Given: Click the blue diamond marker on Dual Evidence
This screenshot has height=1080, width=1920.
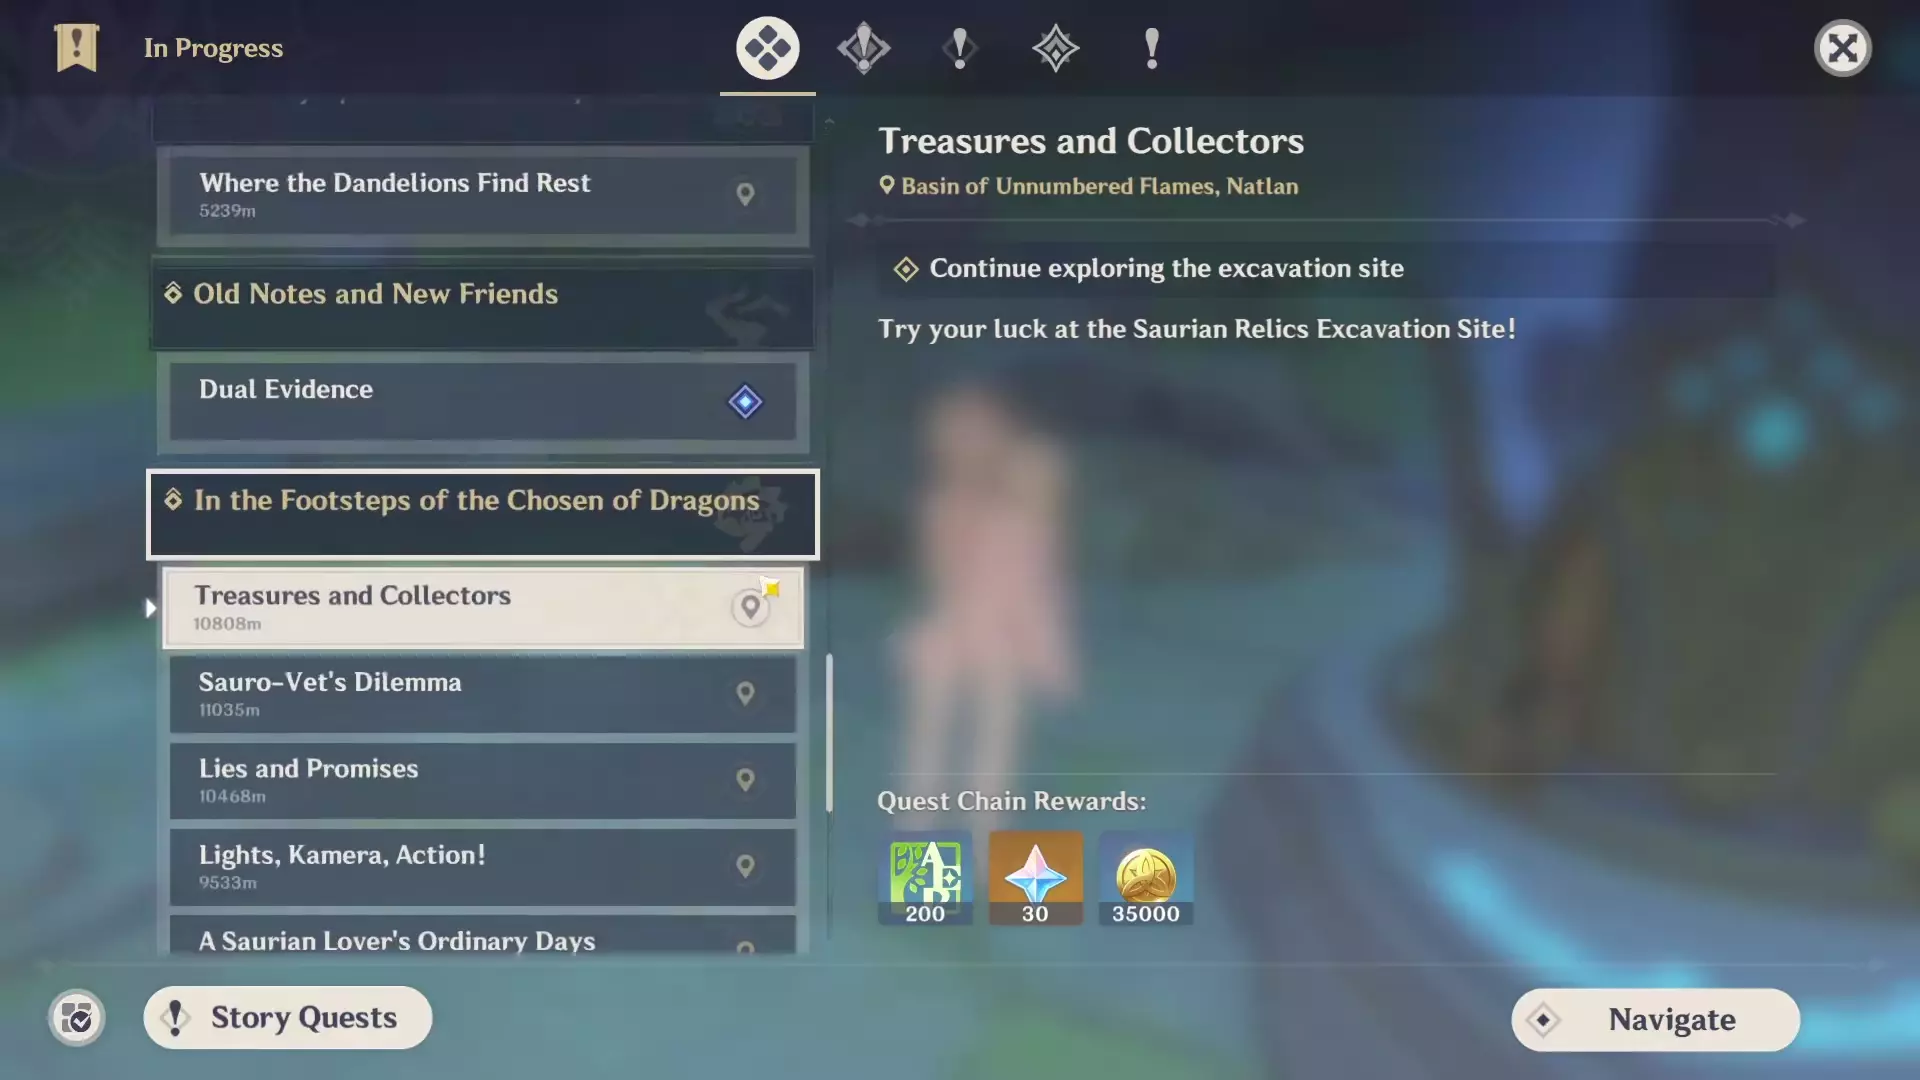Looking at the screenshot, I should coord(745,401).
